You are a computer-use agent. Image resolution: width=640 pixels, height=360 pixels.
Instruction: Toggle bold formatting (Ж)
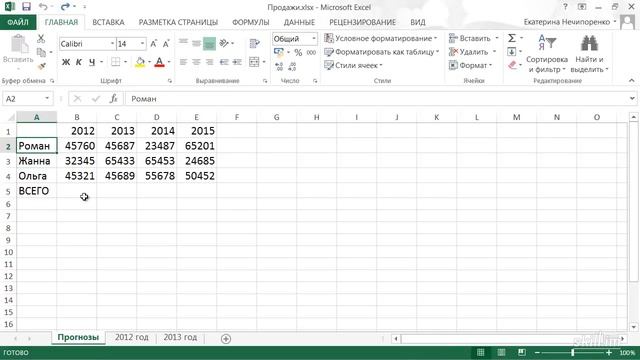point(66,62)
